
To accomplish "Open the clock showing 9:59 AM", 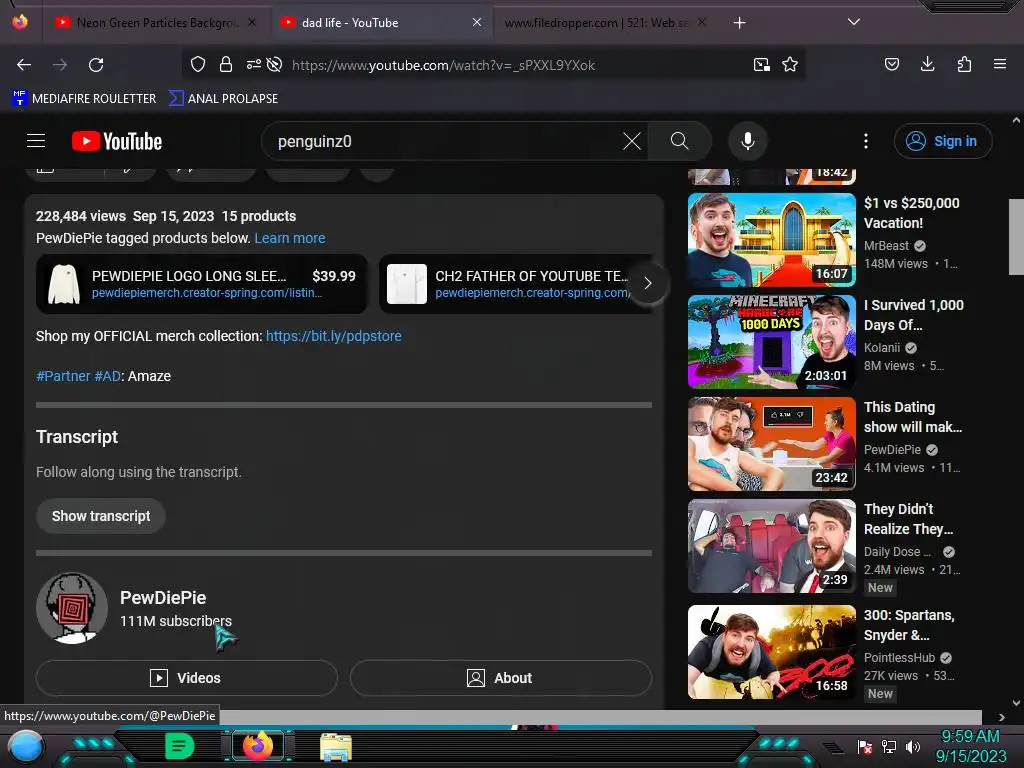I will click(970, 737).
